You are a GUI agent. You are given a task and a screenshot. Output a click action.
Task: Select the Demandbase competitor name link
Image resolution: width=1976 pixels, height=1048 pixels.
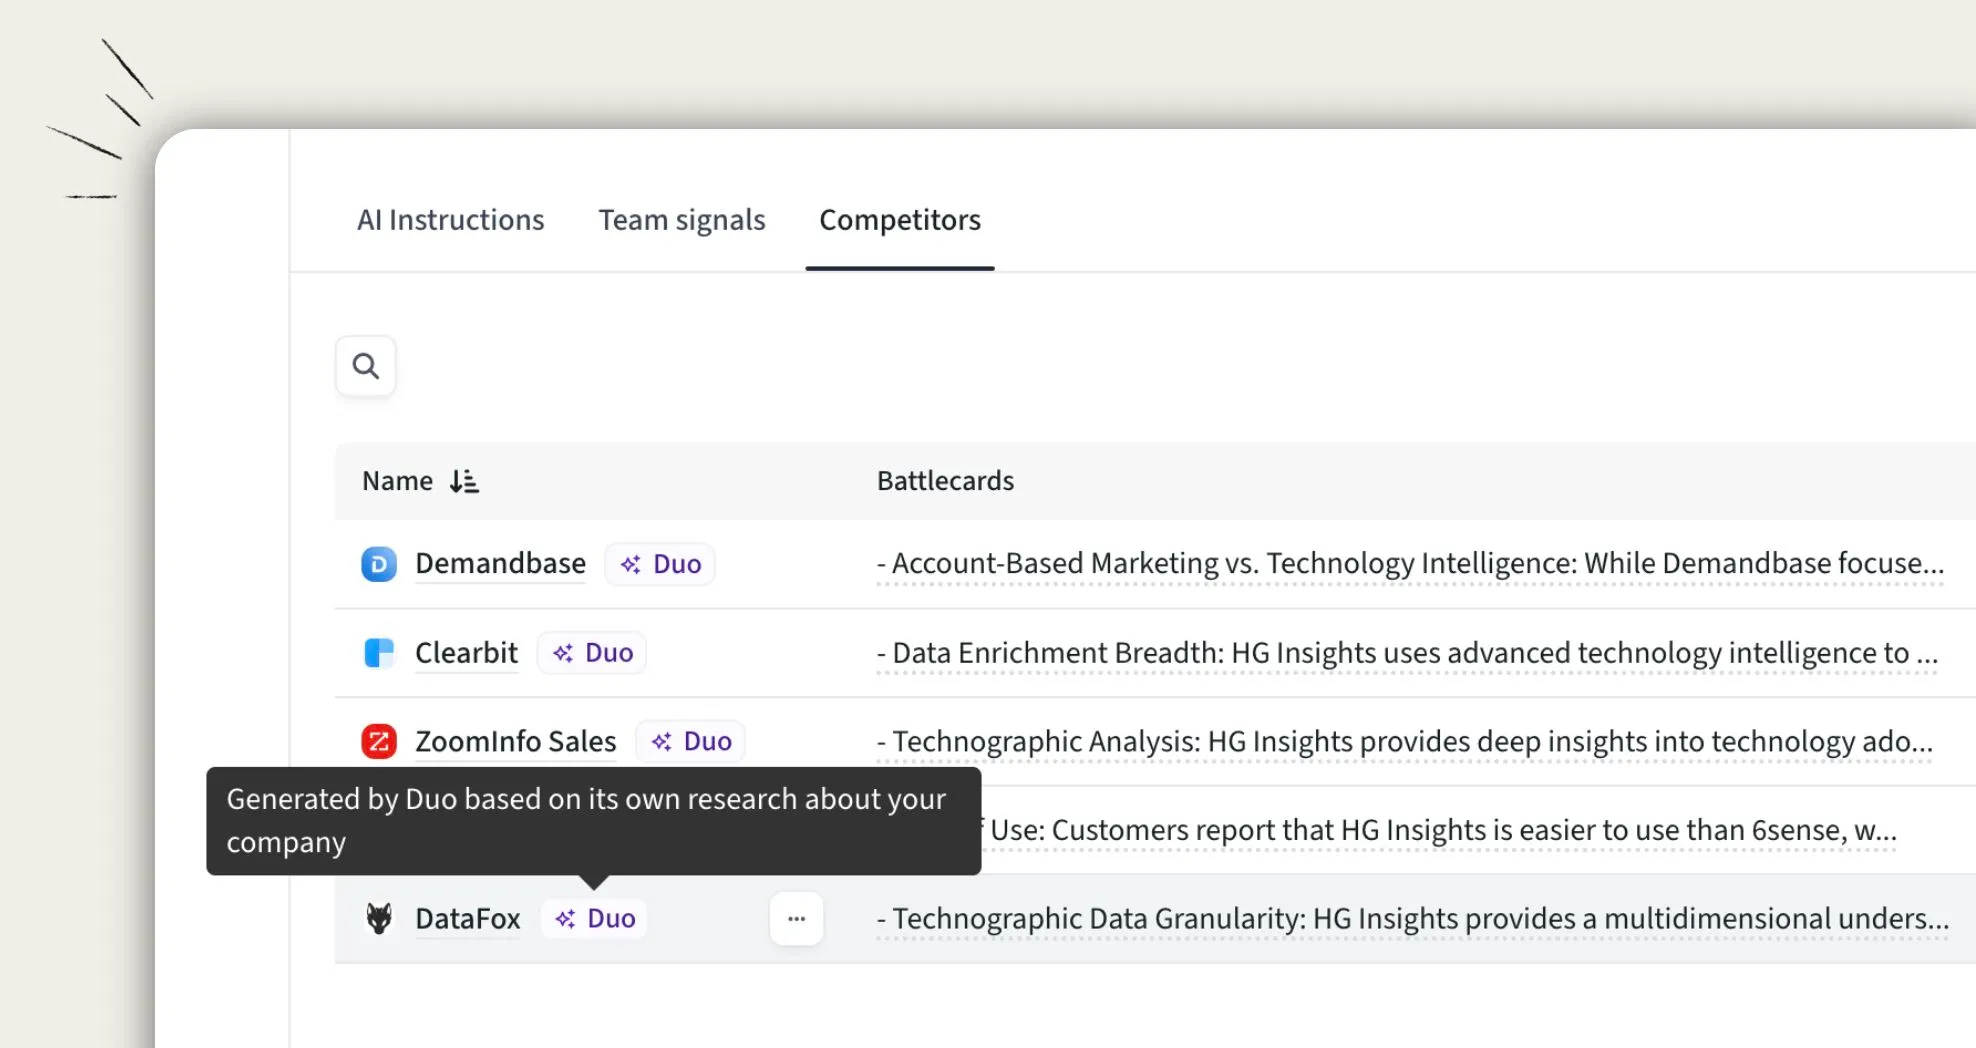(x=500, y=563)
